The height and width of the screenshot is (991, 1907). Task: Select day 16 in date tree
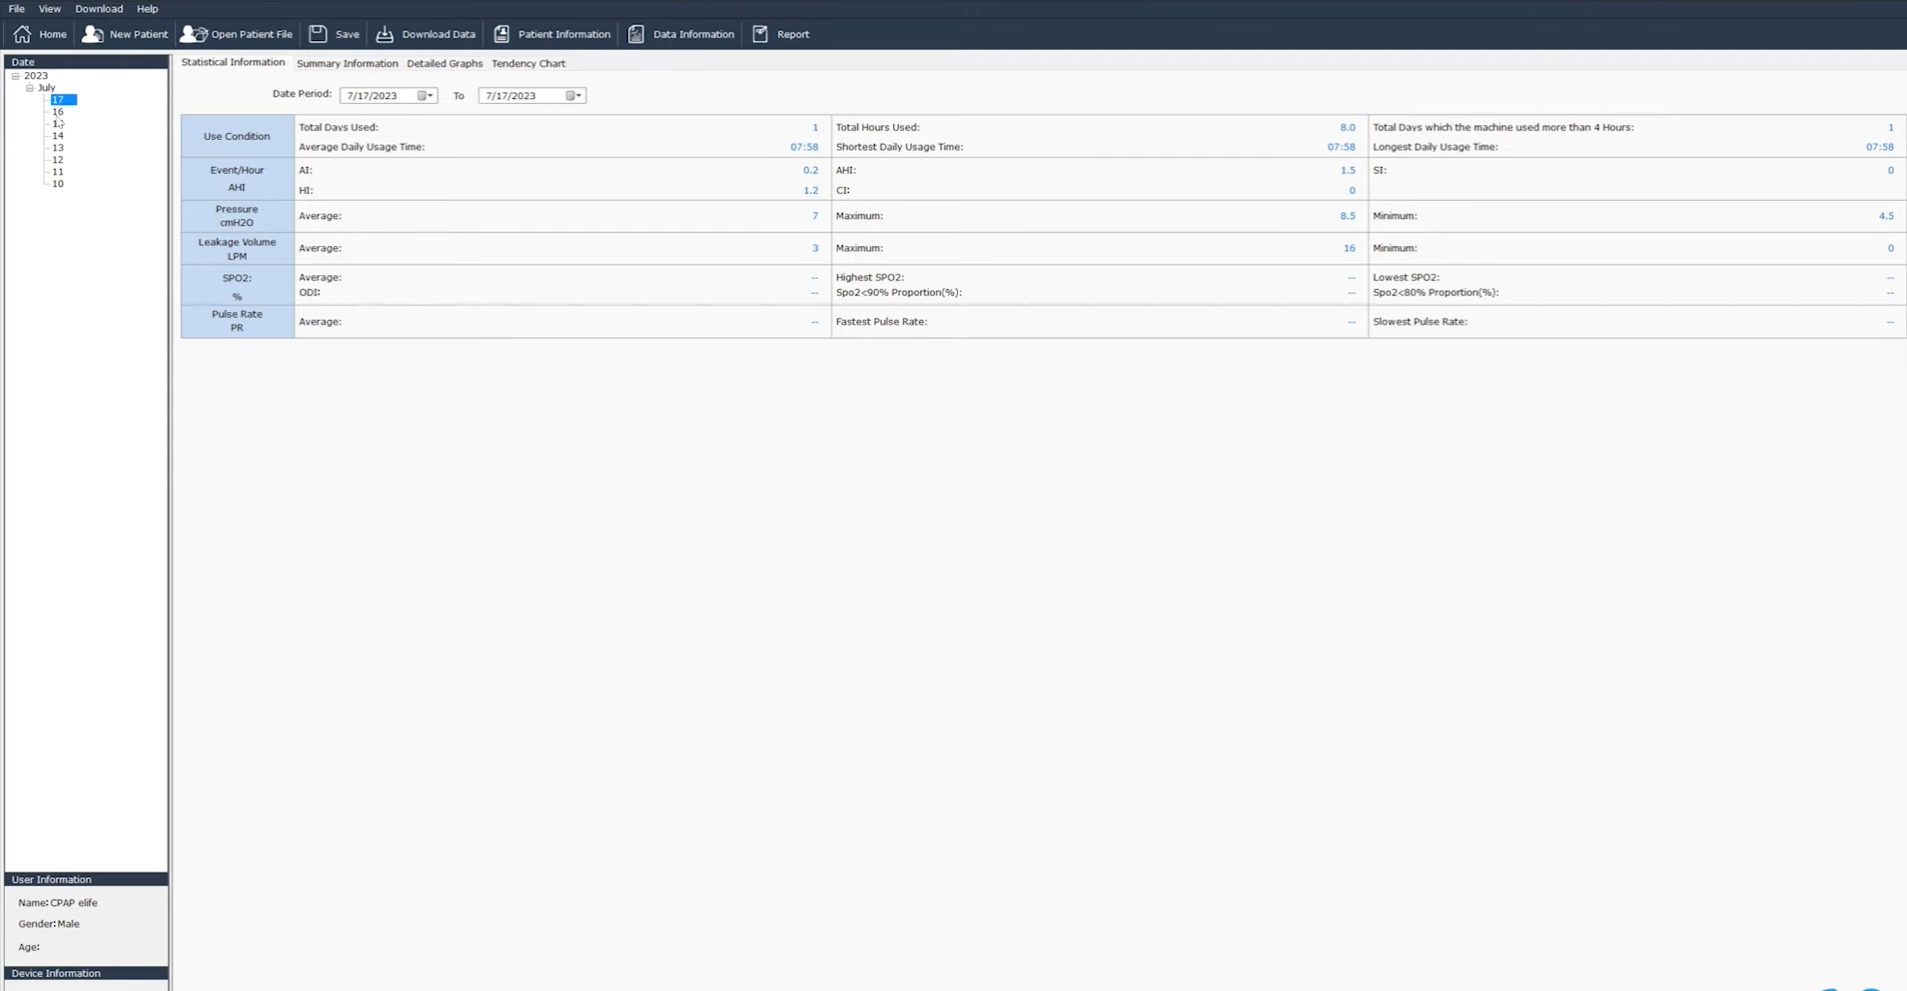(58, 112)
